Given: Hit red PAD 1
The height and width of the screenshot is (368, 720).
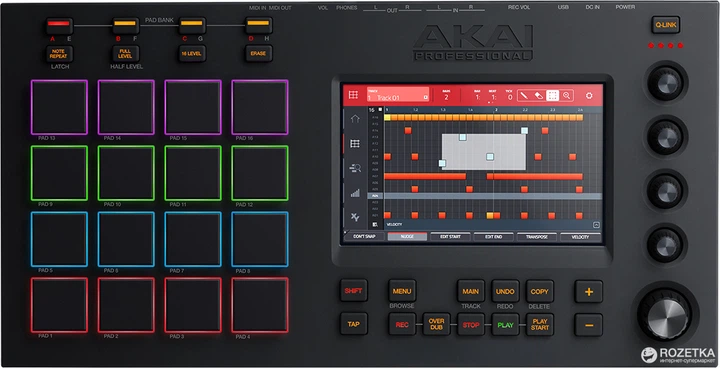Looking at the screenshot, I should pos(59,305).
